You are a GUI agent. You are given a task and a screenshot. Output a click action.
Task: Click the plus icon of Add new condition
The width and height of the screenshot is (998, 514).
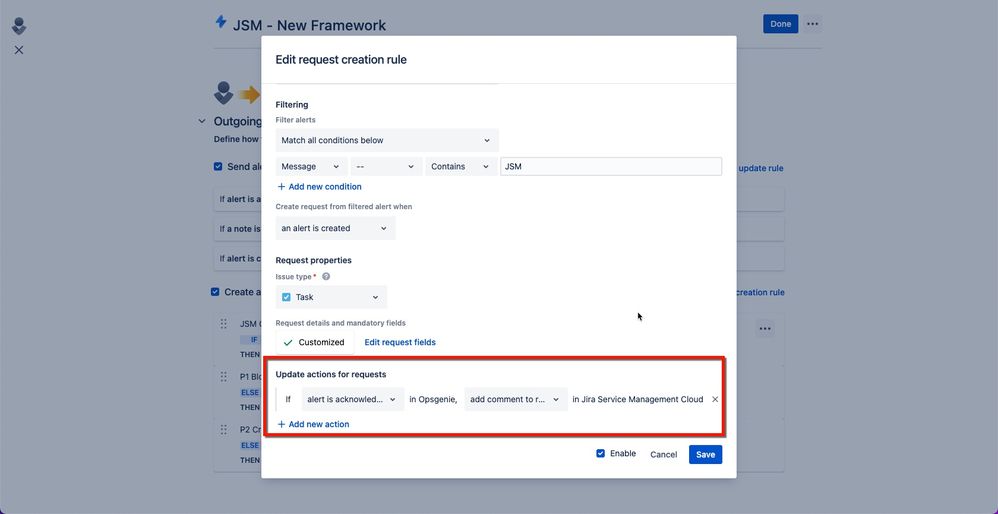pyautogui.click(x=281, y=186)
